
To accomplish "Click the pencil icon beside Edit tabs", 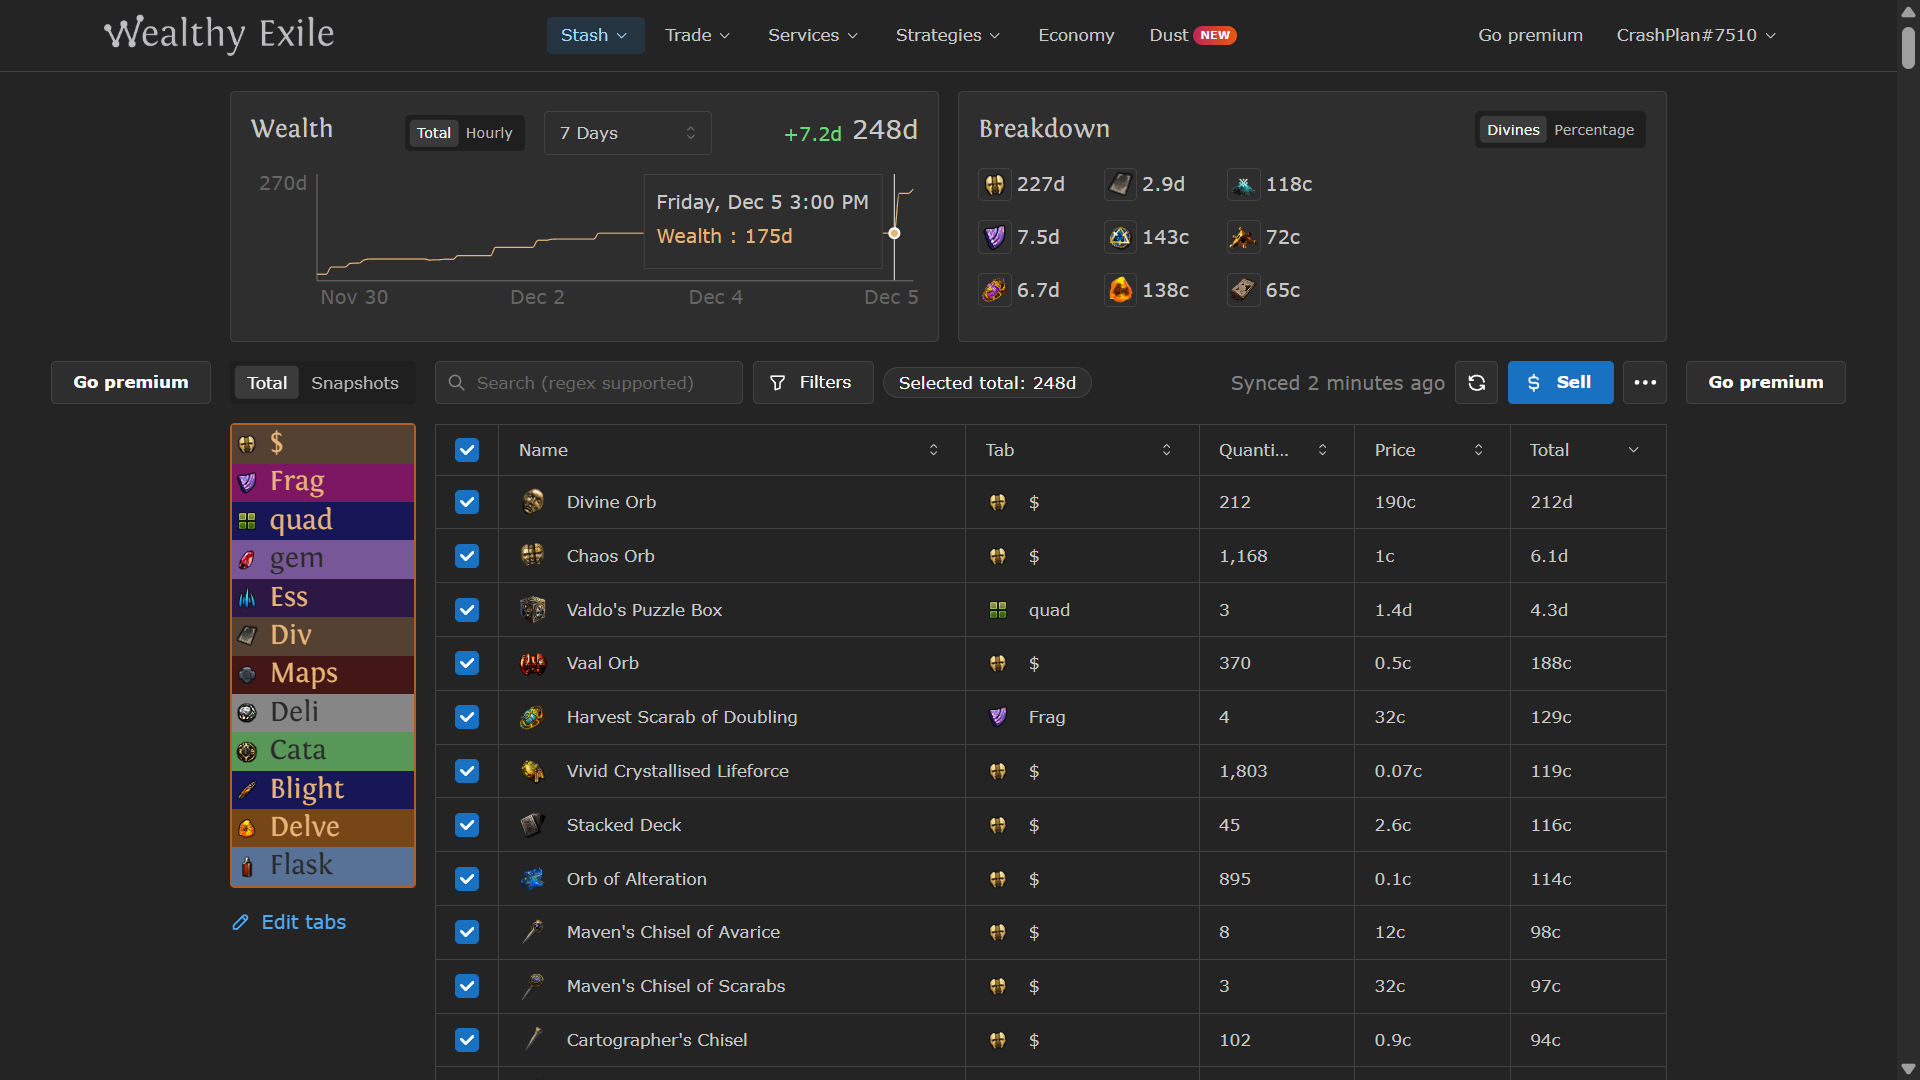I will (241, 922).
